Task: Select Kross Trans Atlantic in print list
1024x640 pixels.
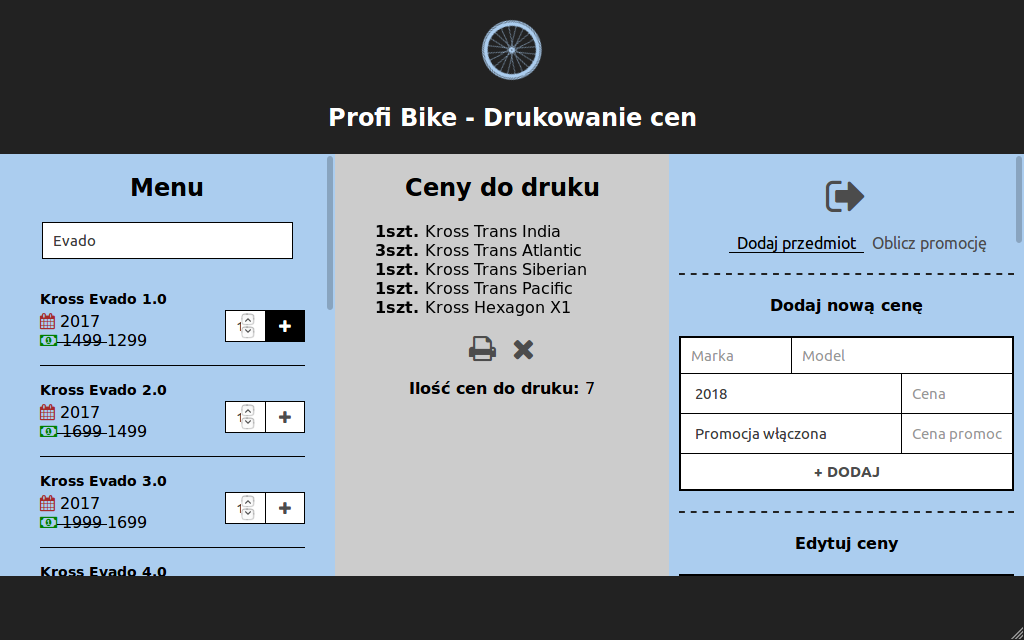Action: 478,251
